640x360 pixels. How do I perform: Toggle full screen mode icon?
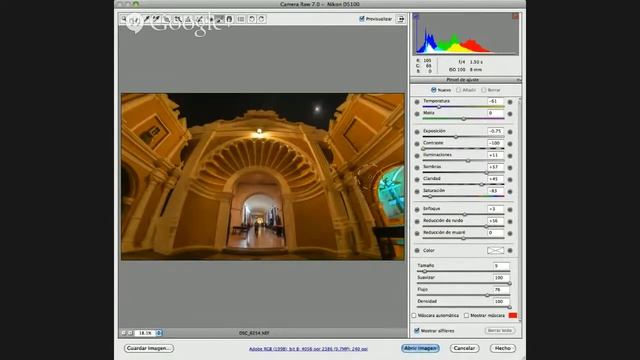click(400, 19)
